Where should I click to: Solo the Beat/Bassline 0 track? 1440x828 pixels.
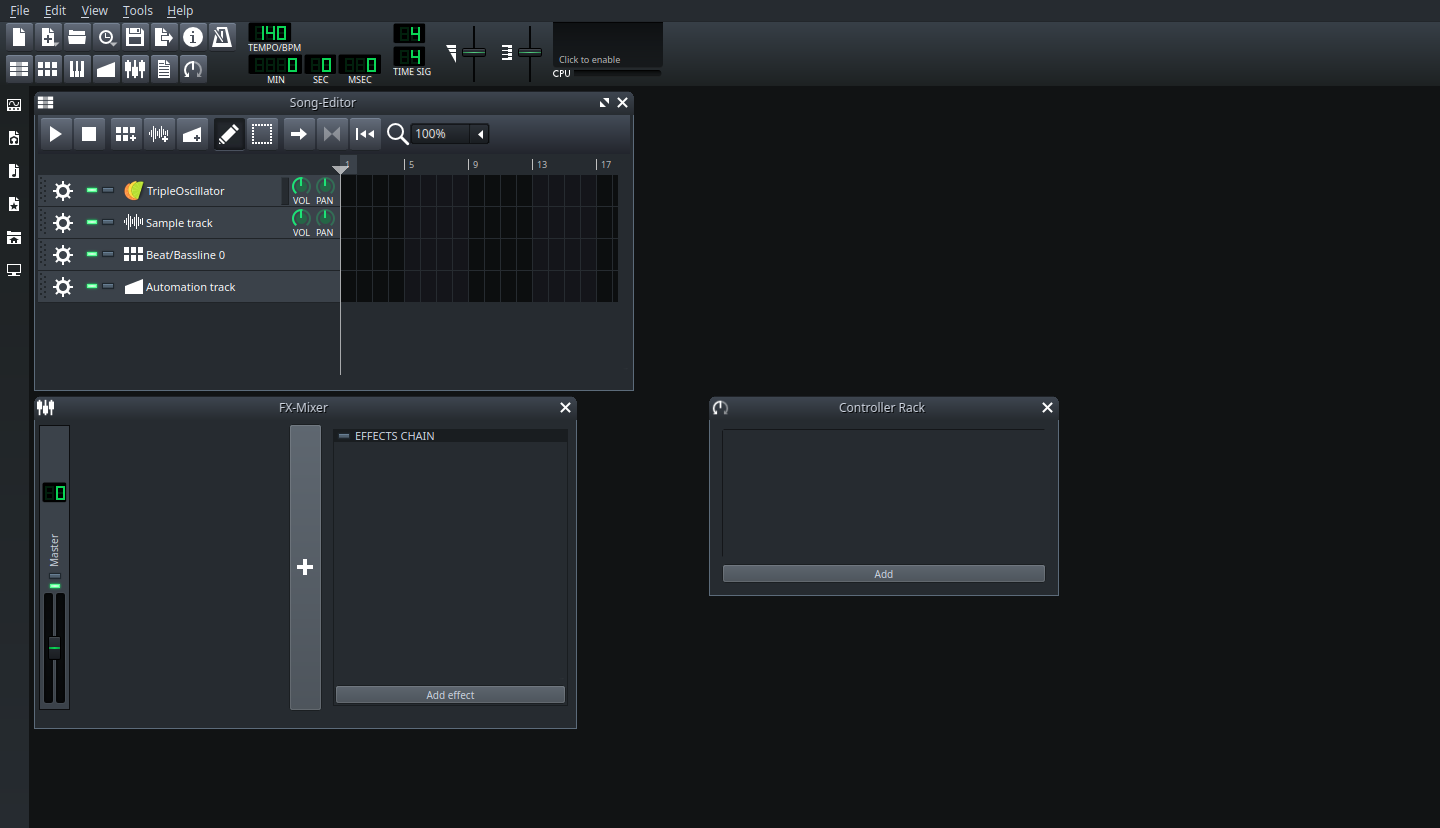(107, 254)
